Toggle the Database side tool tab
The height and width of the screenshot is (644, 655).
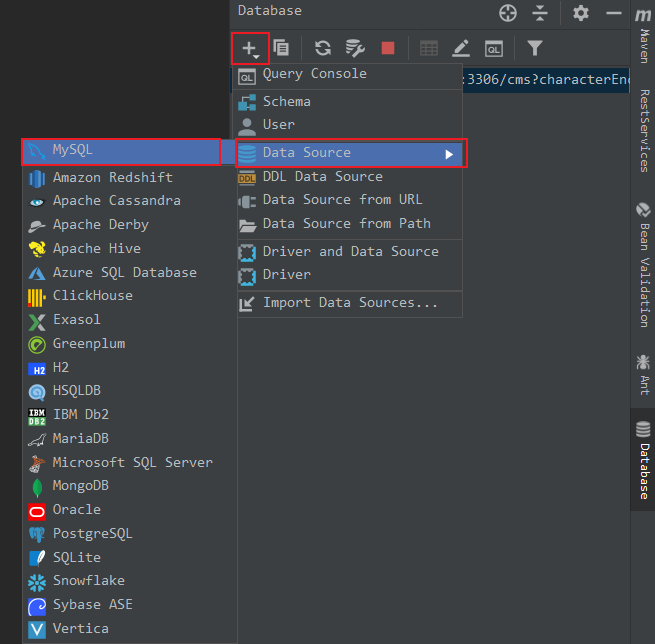(643, 459)
